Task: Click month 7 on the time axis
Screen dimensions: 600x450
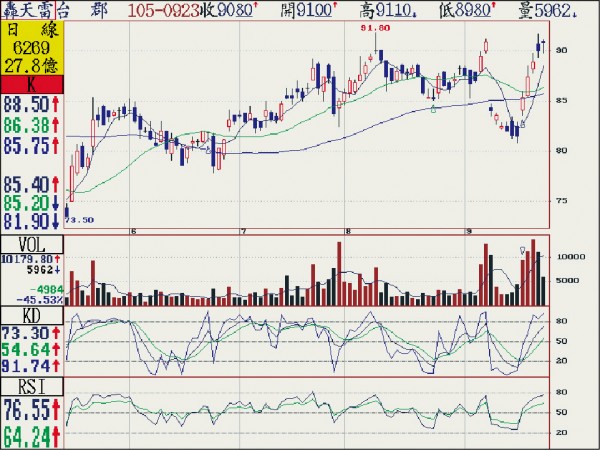Action: click(x=243, y=232)
